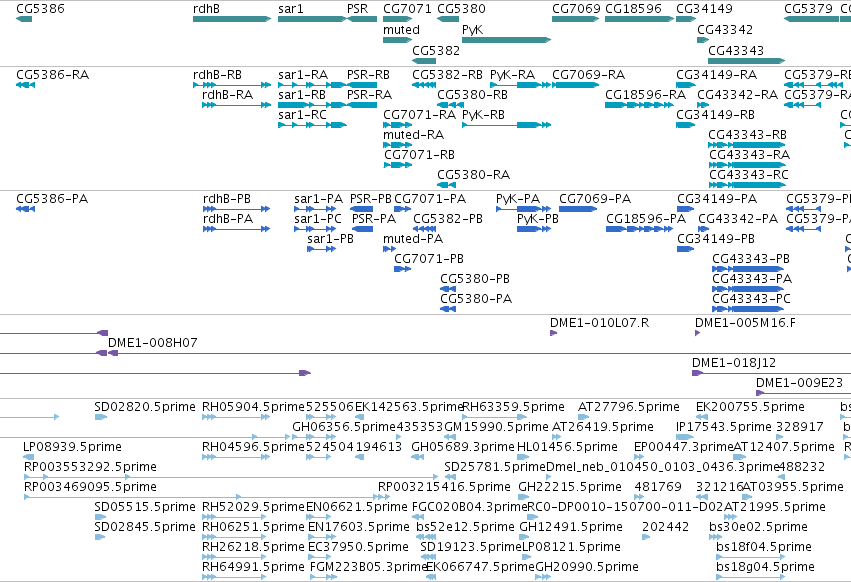Select protein CG7069-PA label
This screenshot has width=851, height=582.
595,199
